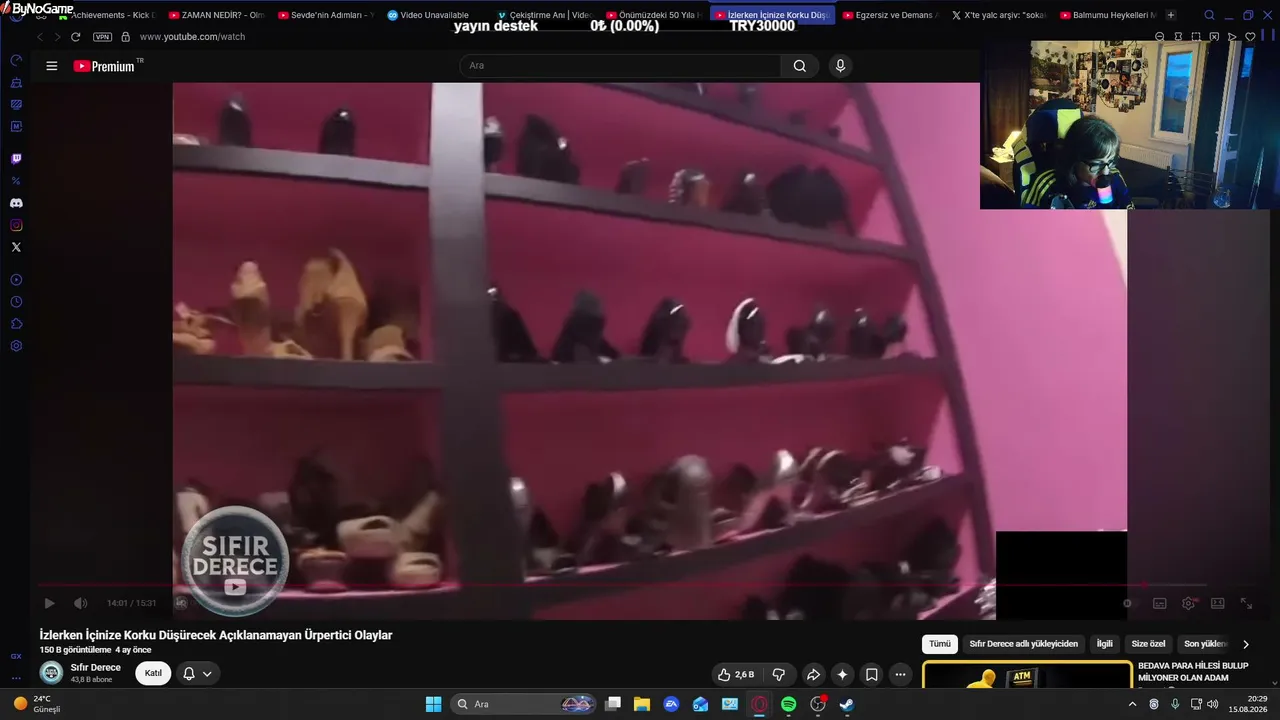Toggle subtitles in the video player

pos(1160,603)
